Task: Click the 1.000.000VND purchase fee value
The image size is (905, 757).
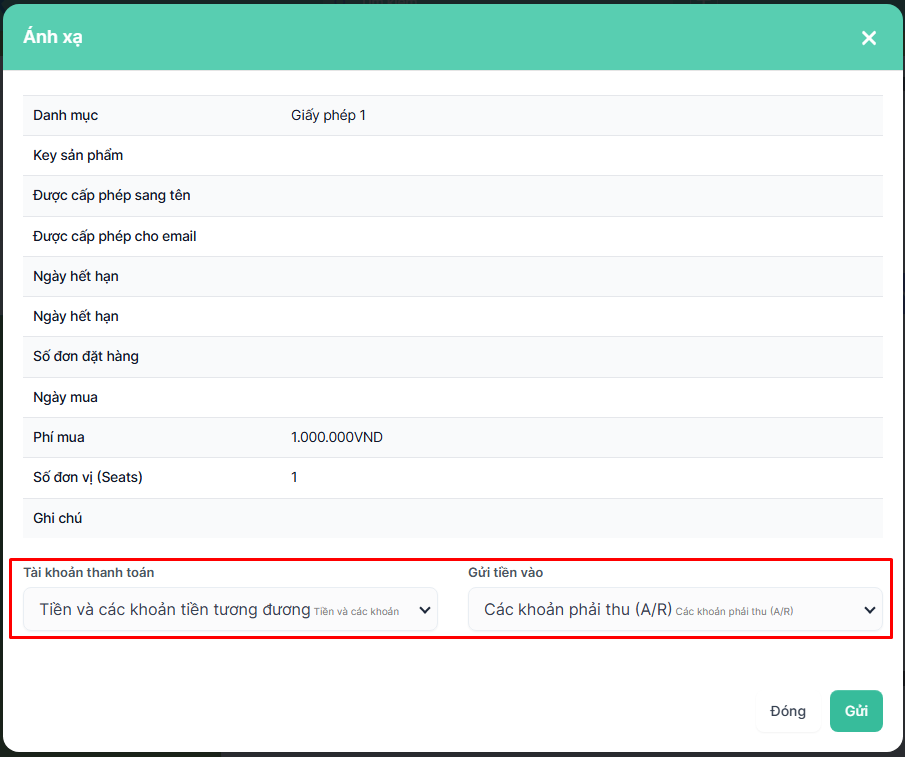Action: coord(337,438)
